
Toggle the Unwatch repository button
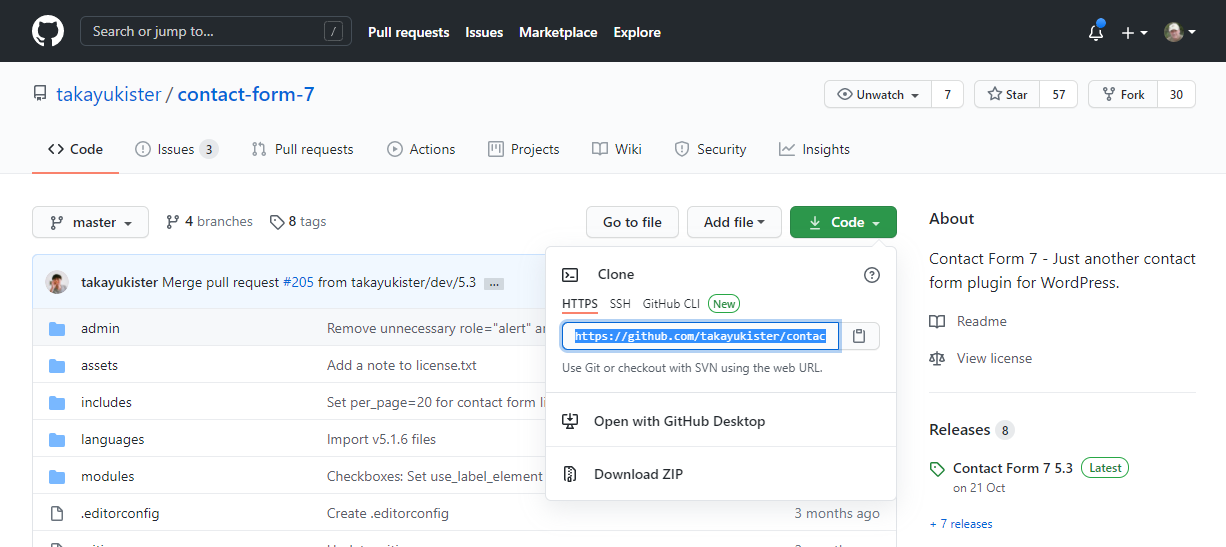tap(878, 95)
